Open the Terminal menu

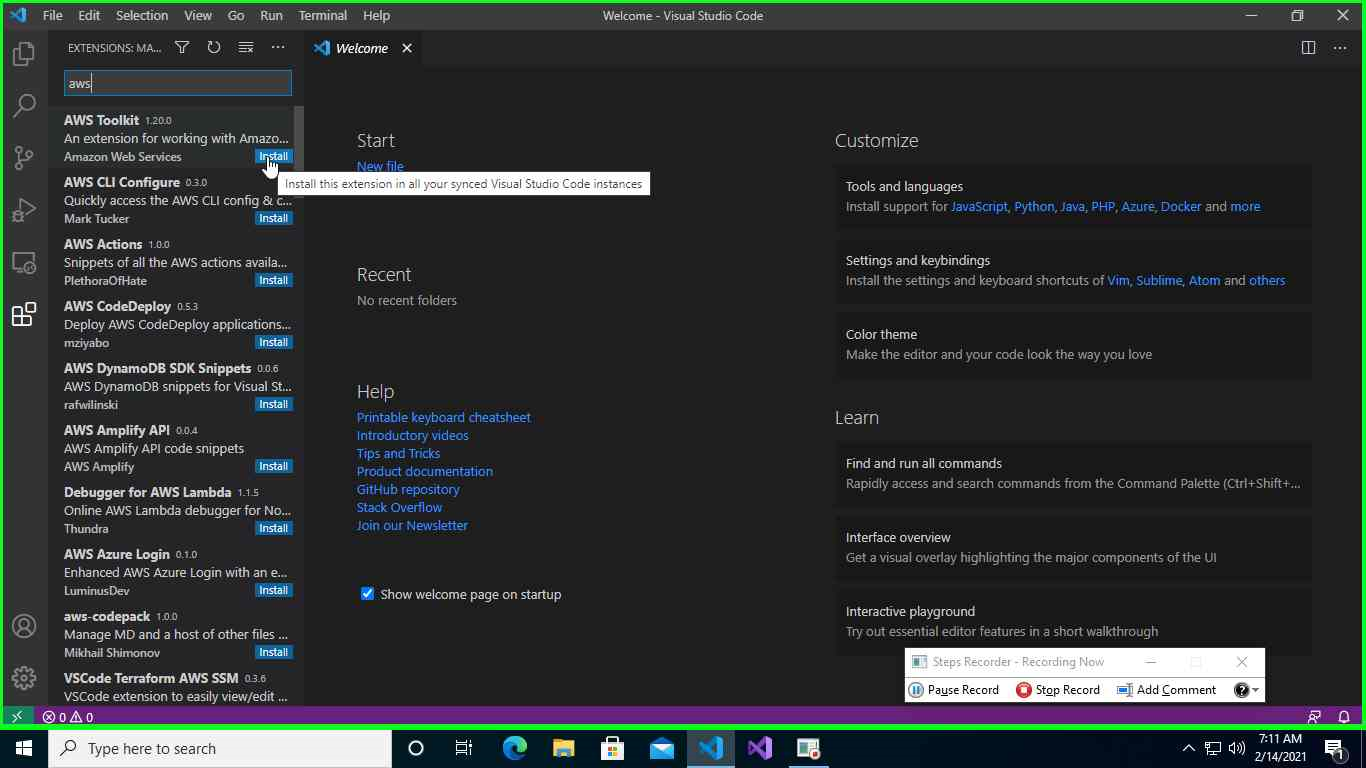point(323,16)
